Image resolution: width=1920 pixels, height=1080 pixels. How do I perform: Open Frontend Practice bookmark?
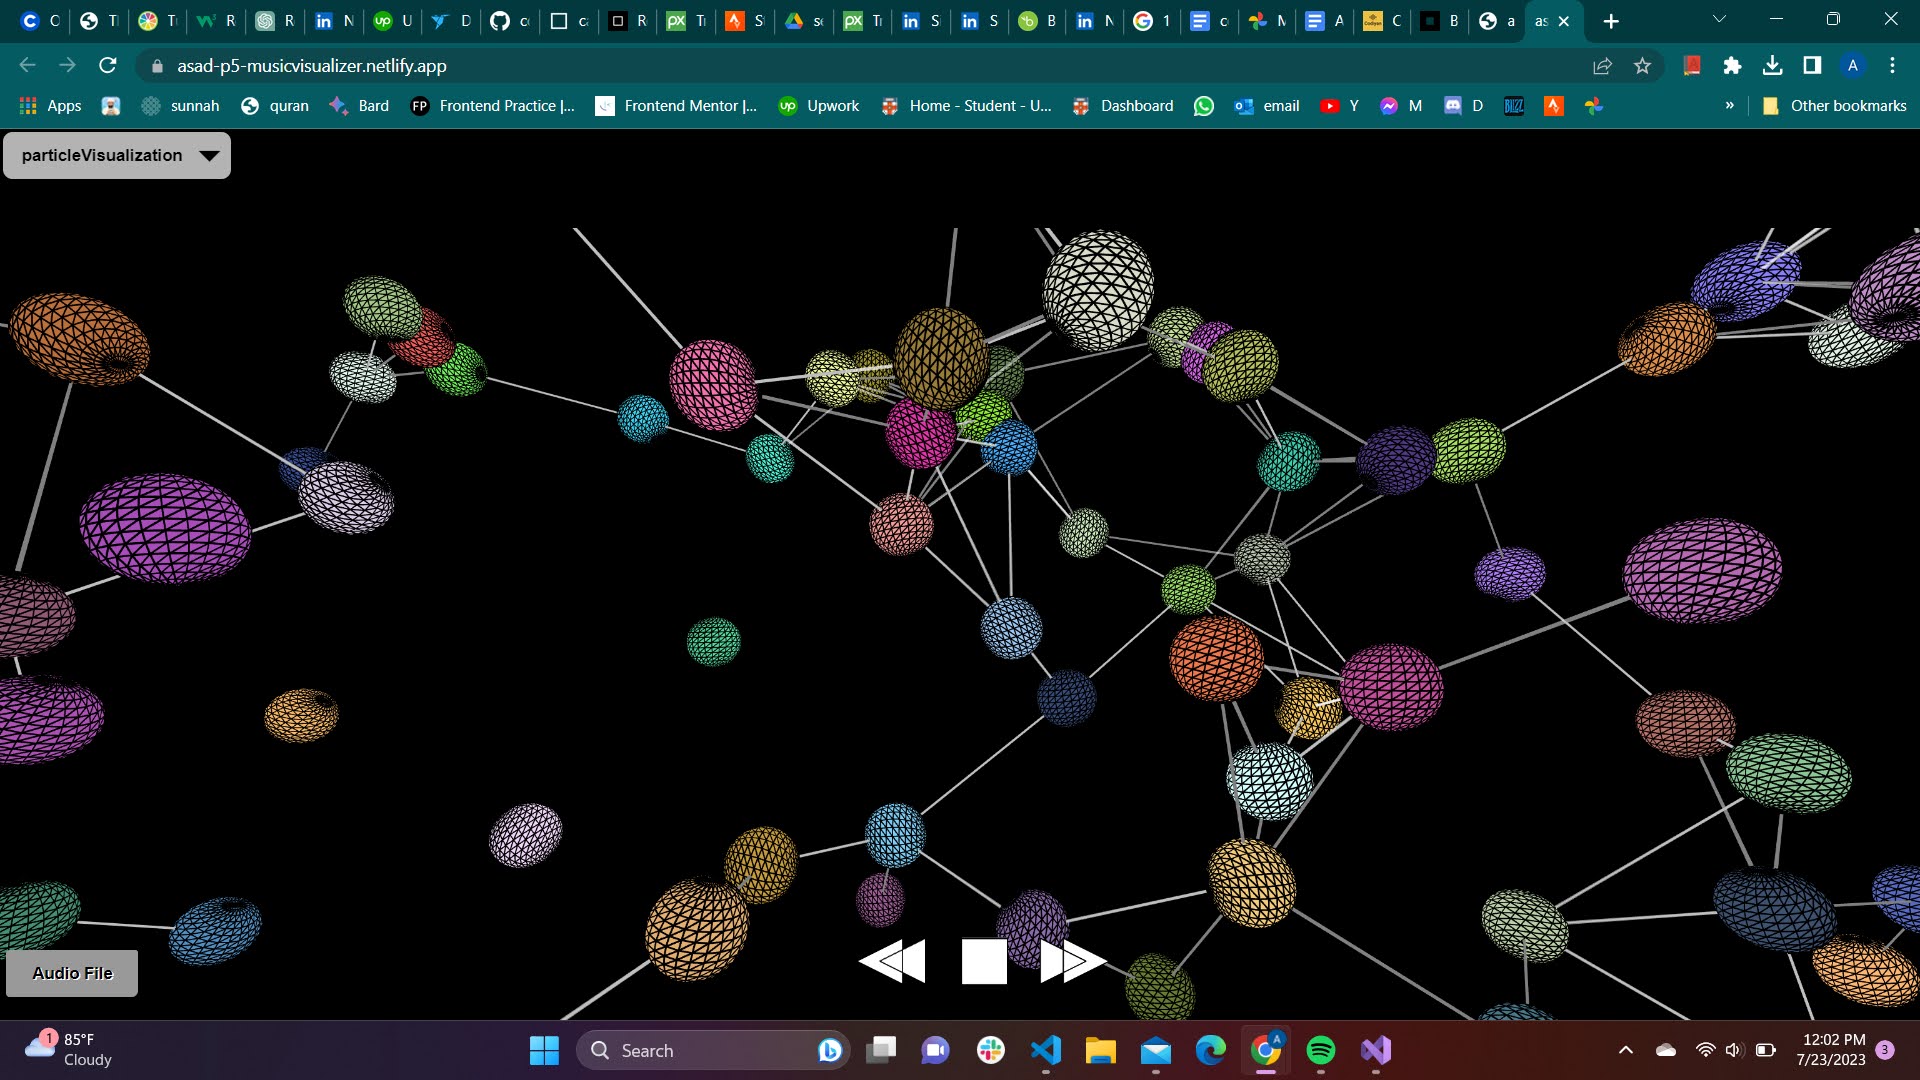(x=493, y=106)
